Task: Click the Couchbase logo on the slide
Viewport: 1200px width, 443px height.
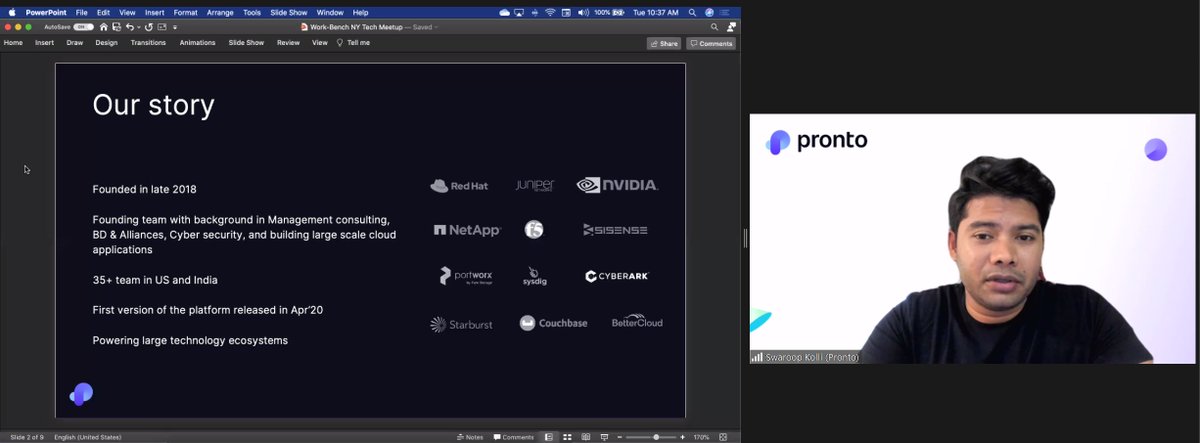Action: click(553, 323)
